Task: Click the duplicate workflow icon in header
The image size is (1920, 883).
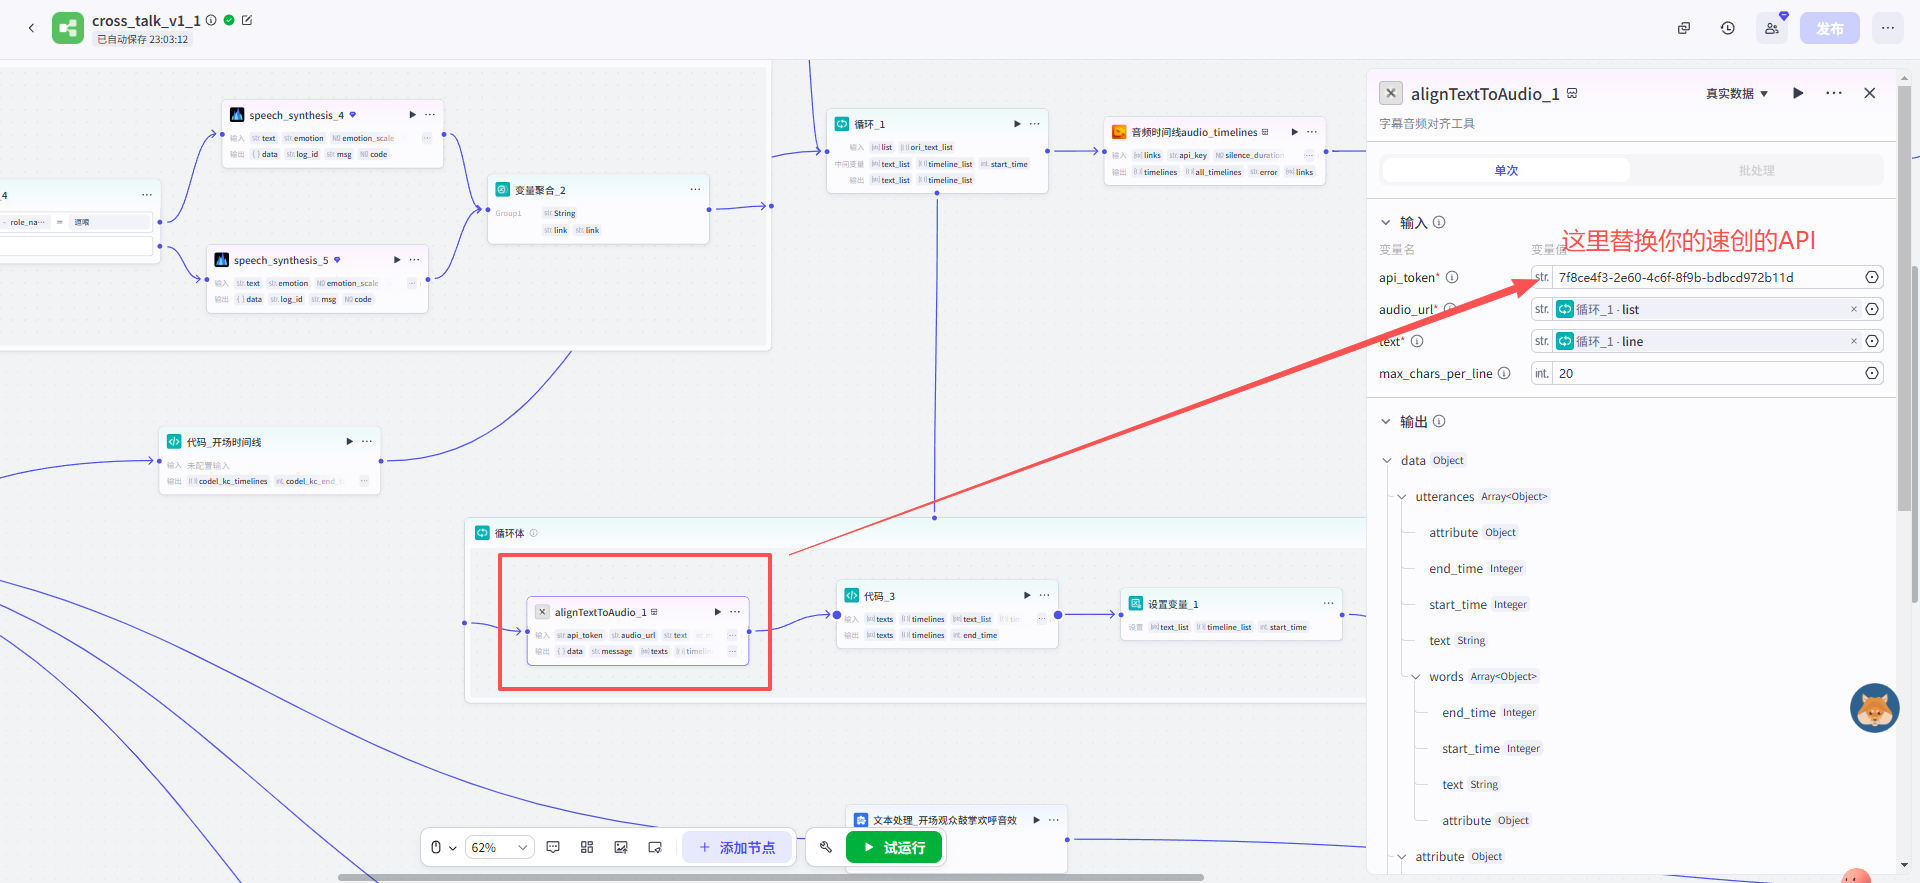Action: [1684, 28]
